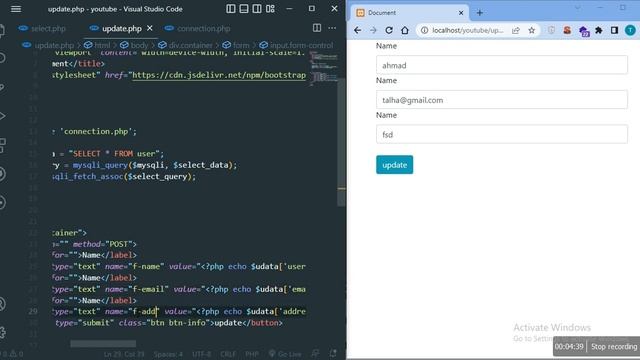640x360 pixels.
Task: Toggle Chrome side panel icon
Action: click(x=614, y=30)
